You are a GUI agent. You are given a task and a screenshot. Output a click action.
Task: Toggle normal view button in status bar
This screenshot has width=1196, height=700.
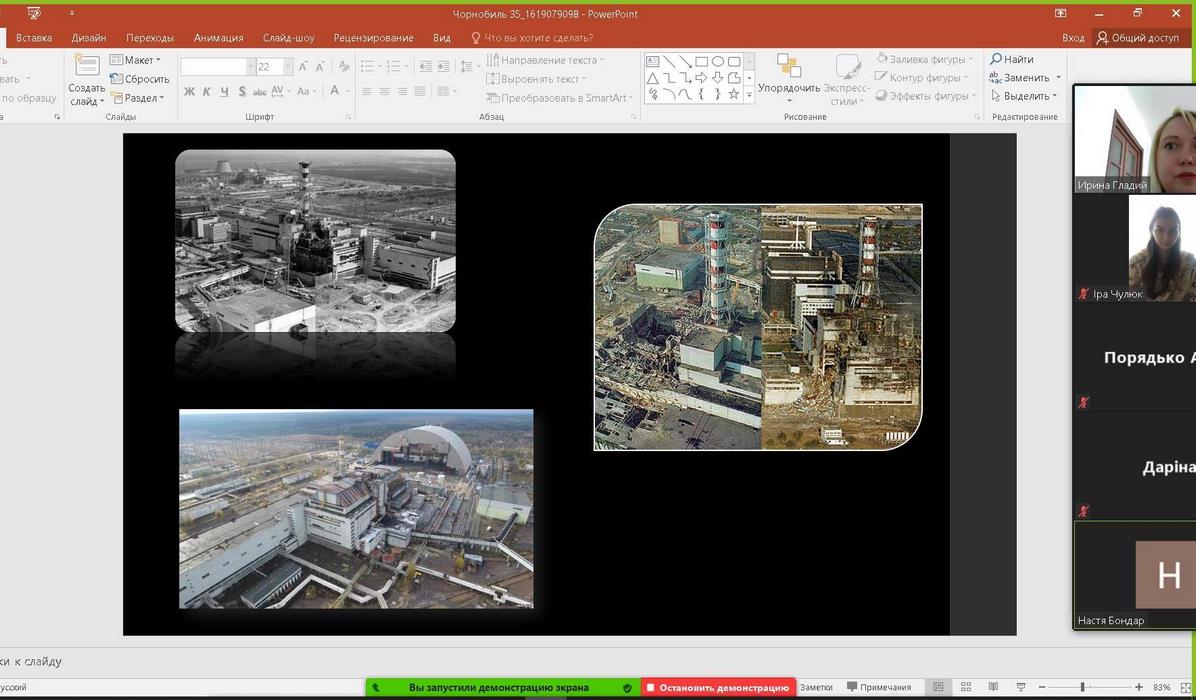click(938, 688)
